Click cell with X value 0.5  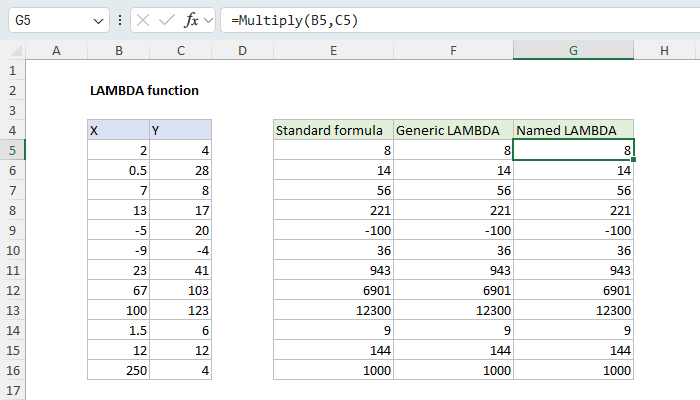(x=119, y=171)
